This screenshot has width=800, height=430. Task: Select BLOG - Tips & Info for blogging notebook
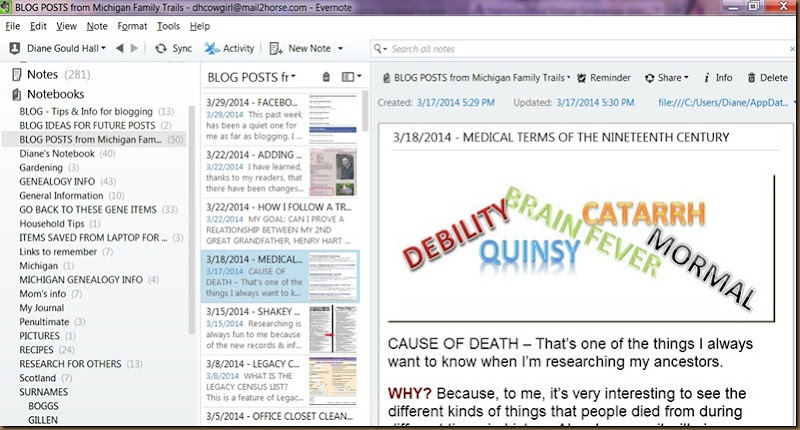click(x=96, y=112)
